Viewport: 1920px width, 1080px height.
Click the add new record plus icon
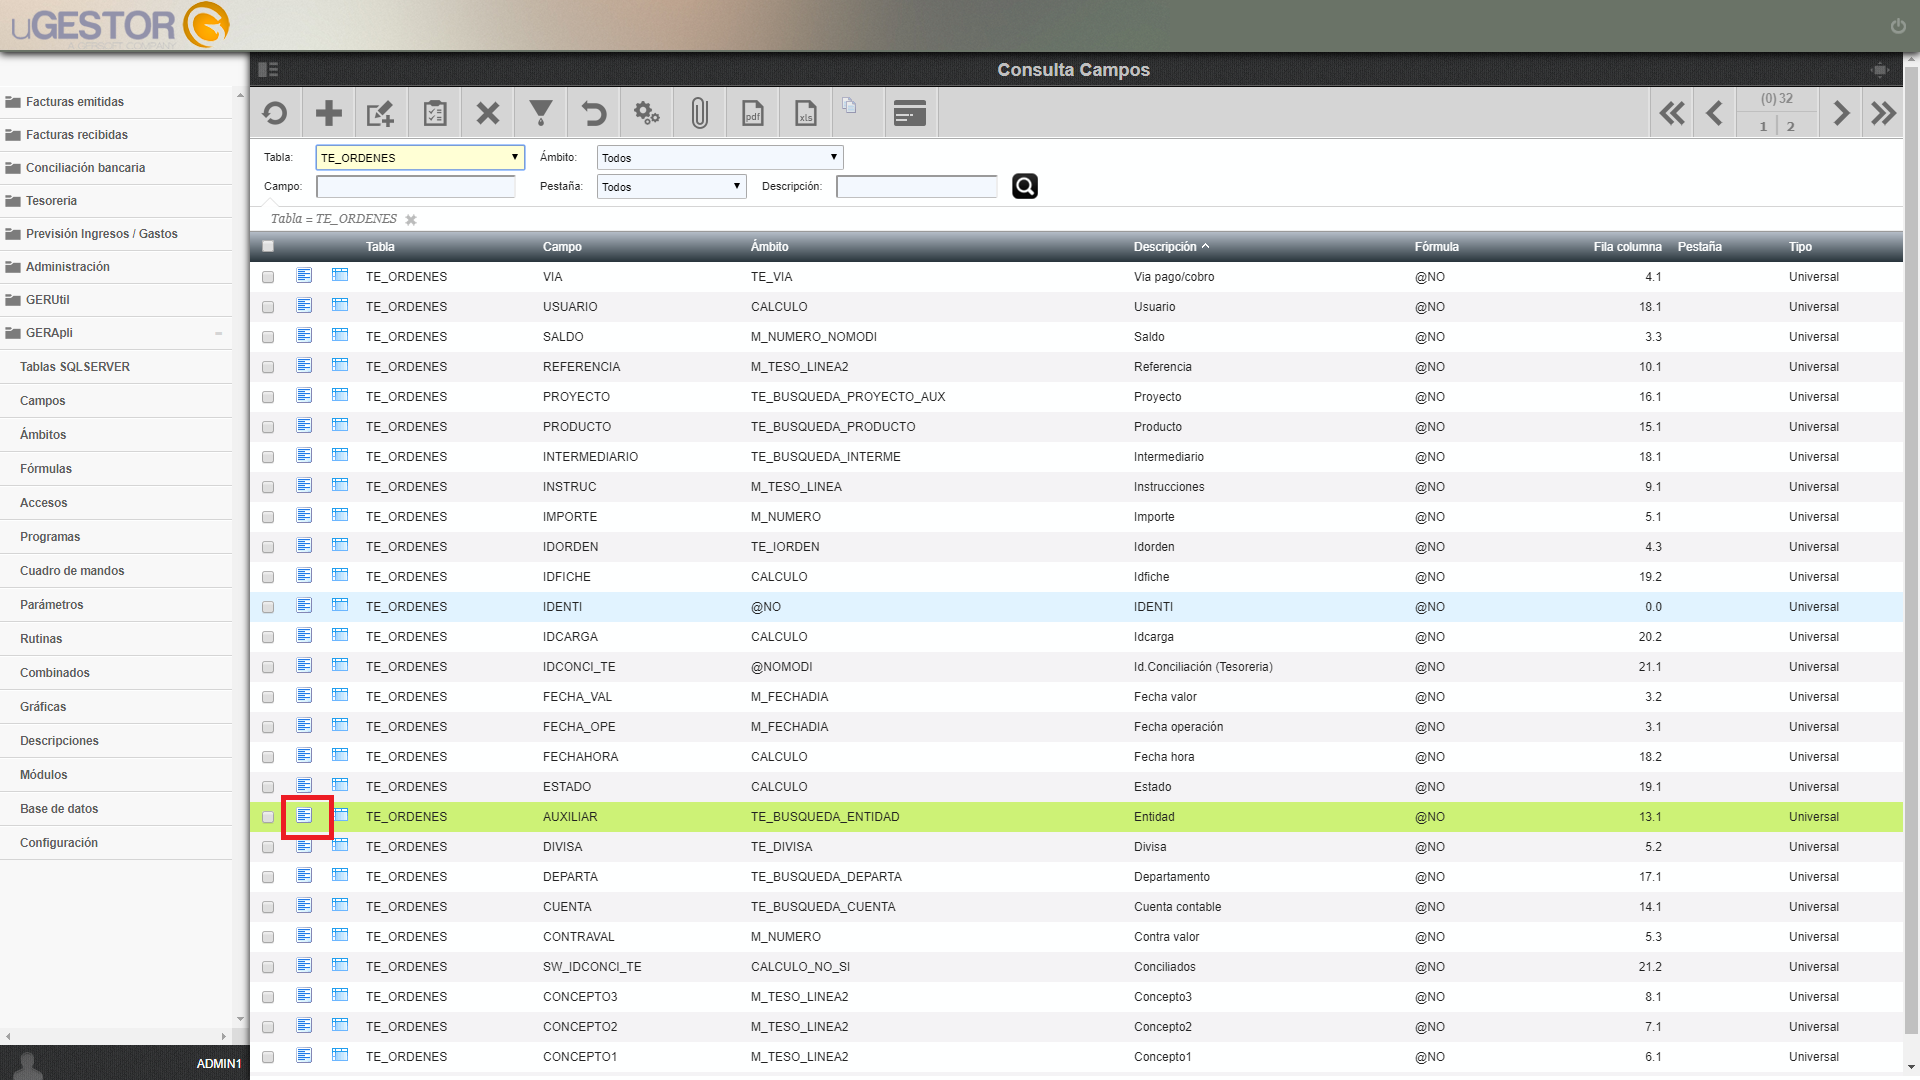(328, 113)
